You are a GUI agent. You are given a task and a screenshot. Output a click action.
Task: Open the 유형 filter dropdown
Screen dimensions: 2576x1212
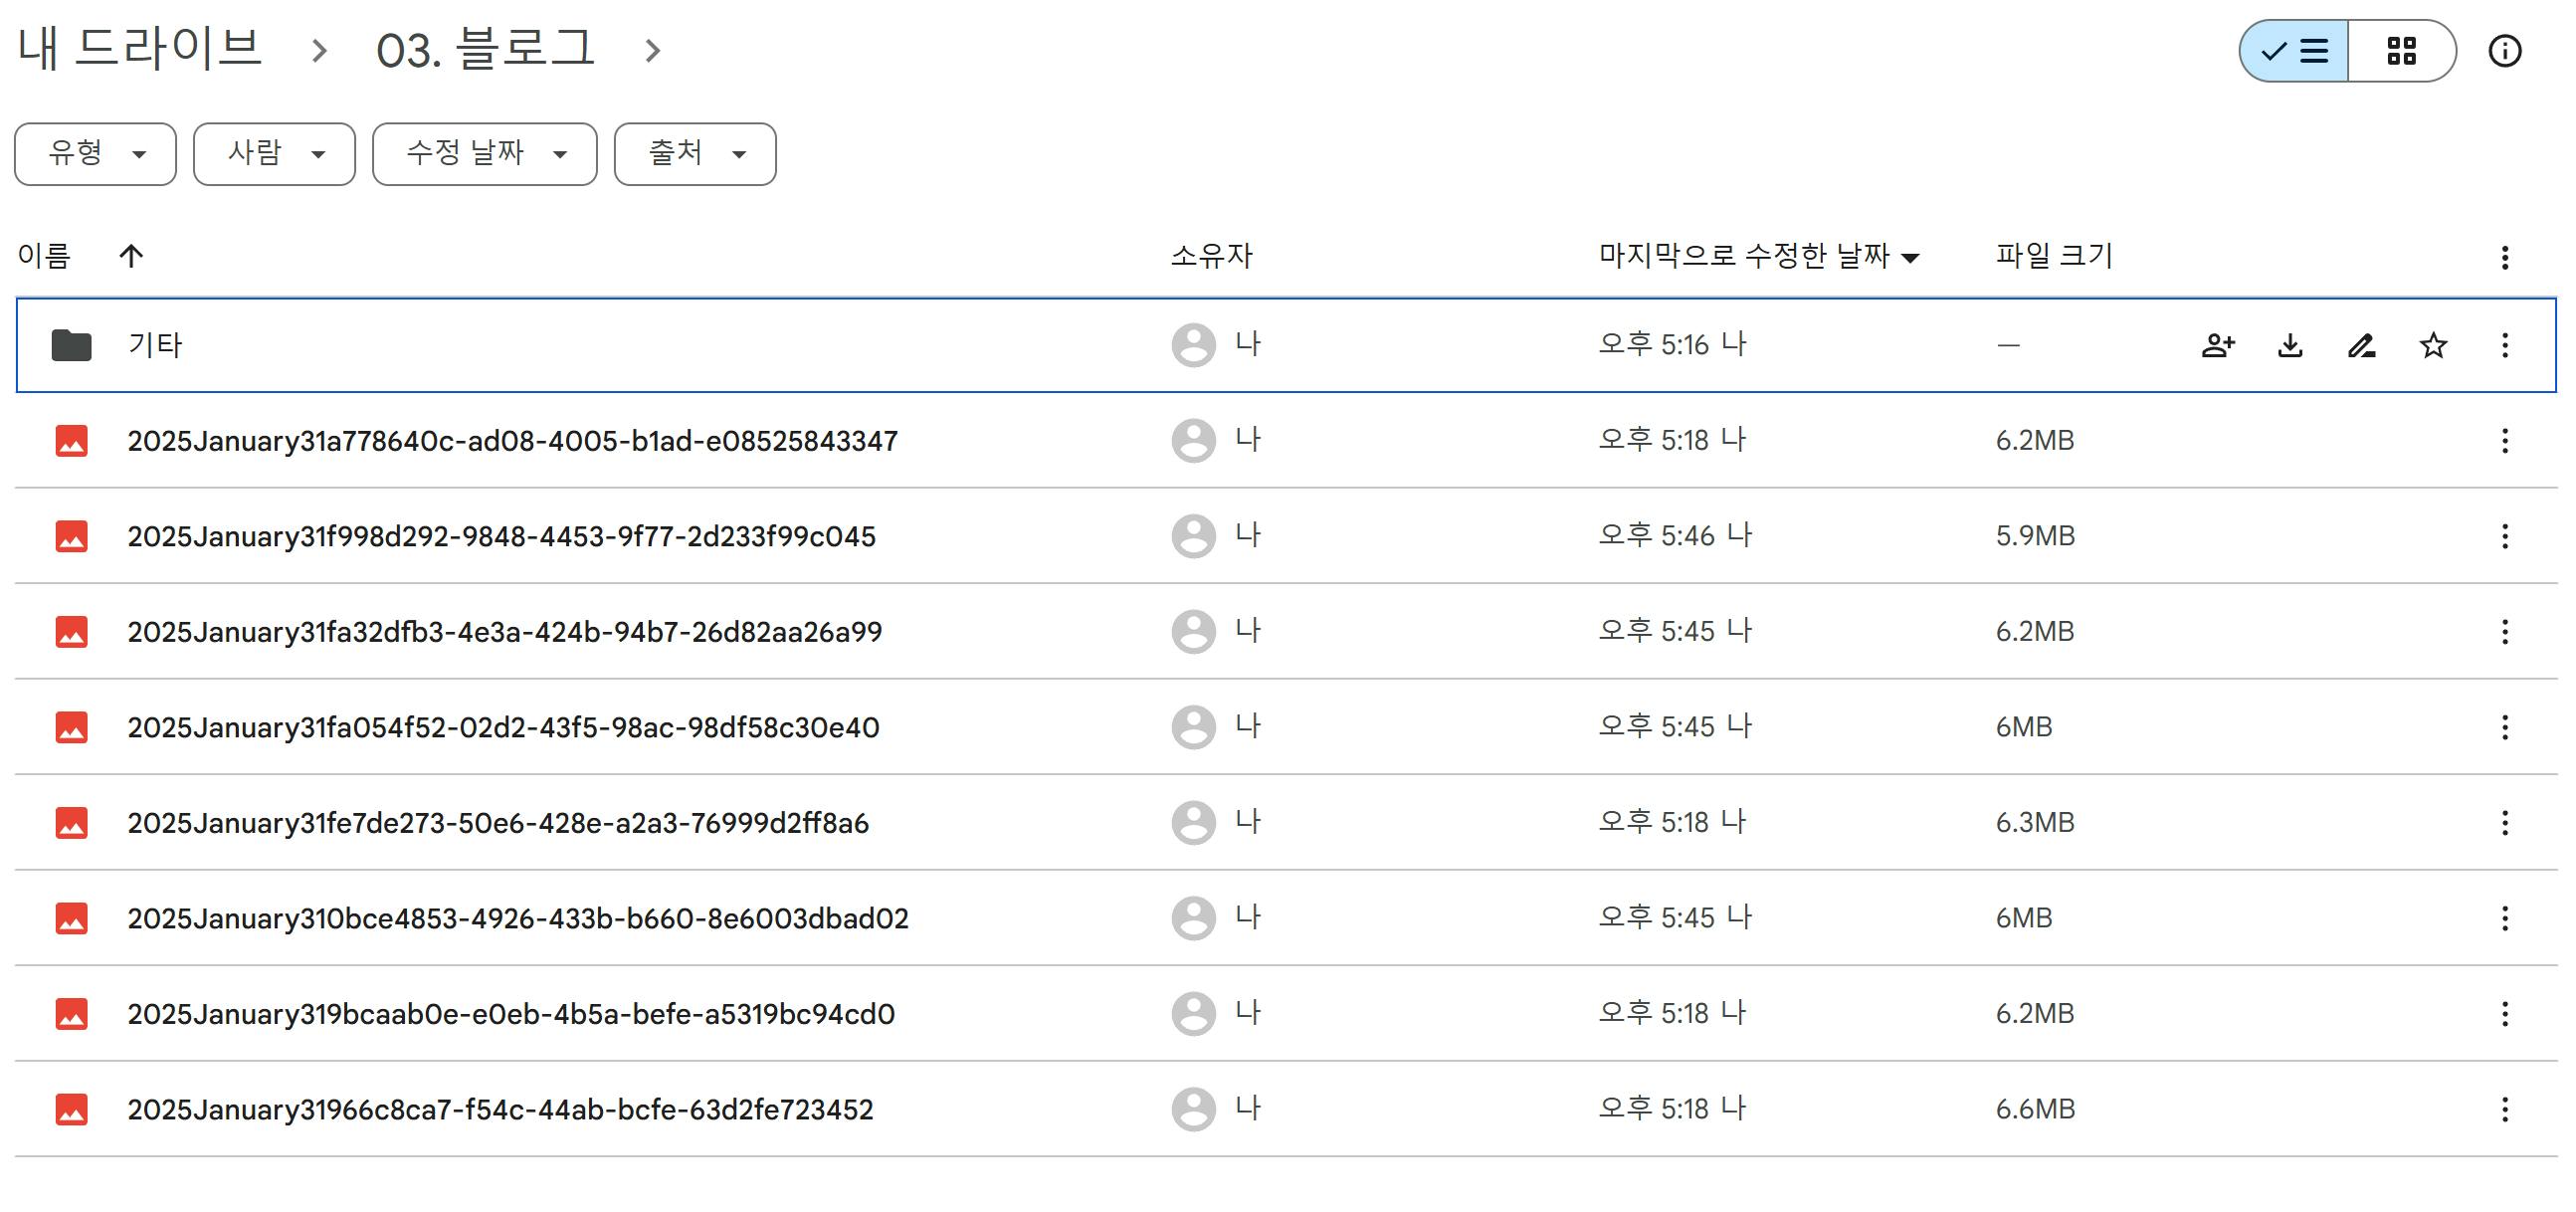click(x=96, y=154)
